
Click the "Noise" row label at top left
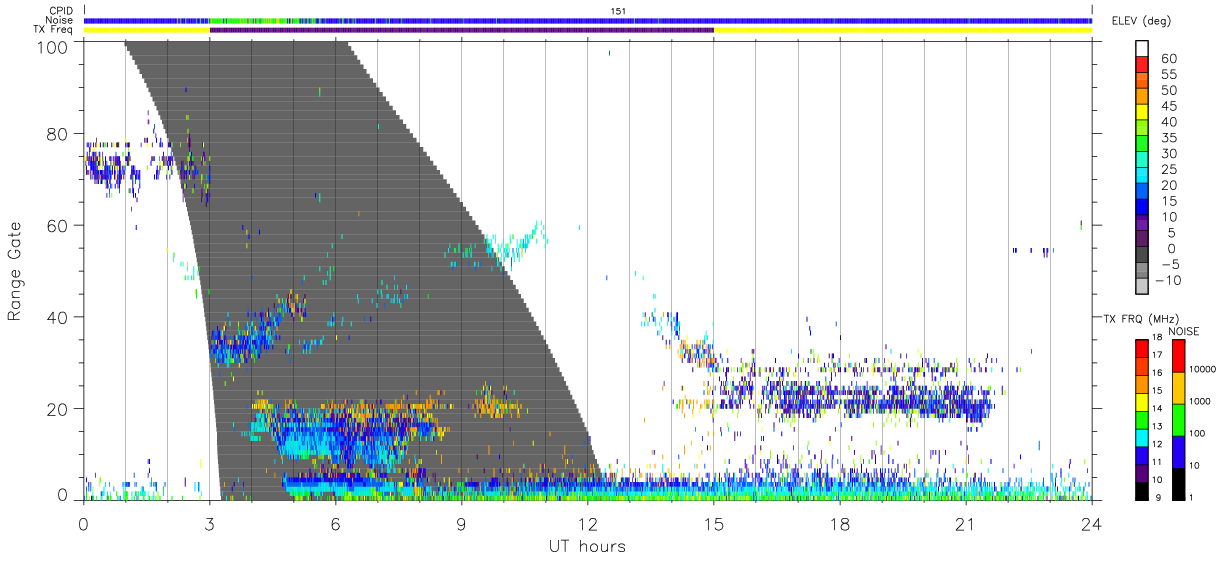[x=60, y=20]
